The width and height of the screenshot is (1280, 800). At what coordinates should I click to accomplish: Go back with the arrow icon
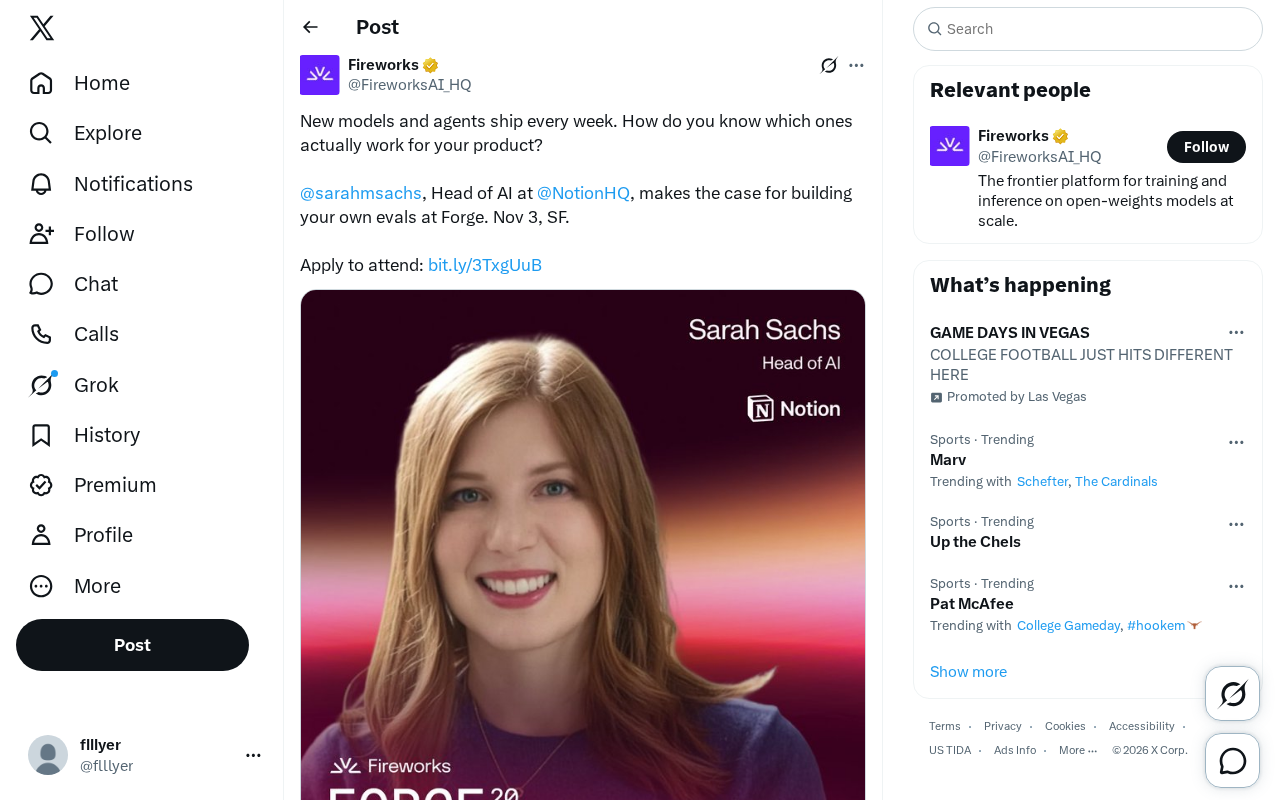coord(310,27)
